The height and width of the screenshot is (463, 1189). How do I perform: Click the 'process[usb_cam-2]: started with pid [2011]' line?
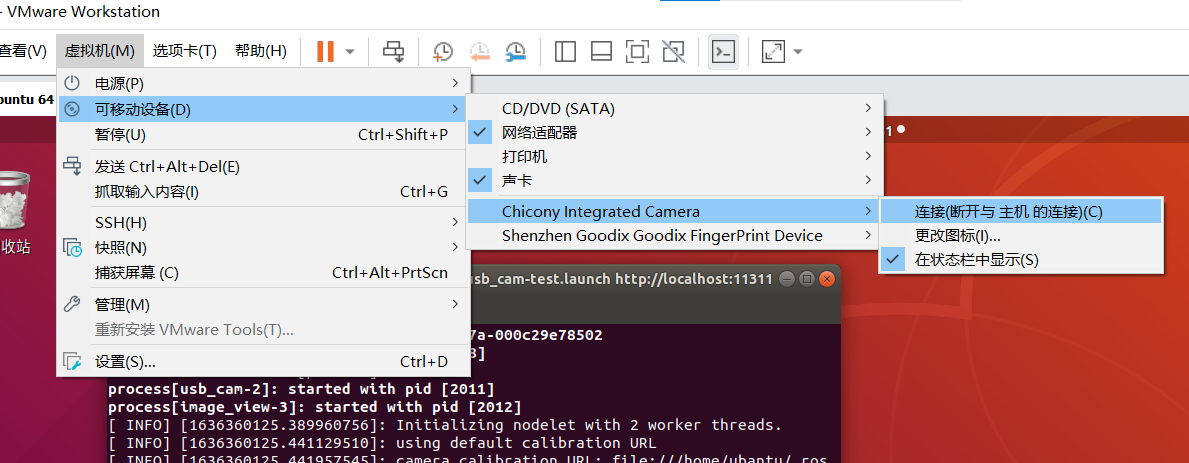[x=301, y=389]
